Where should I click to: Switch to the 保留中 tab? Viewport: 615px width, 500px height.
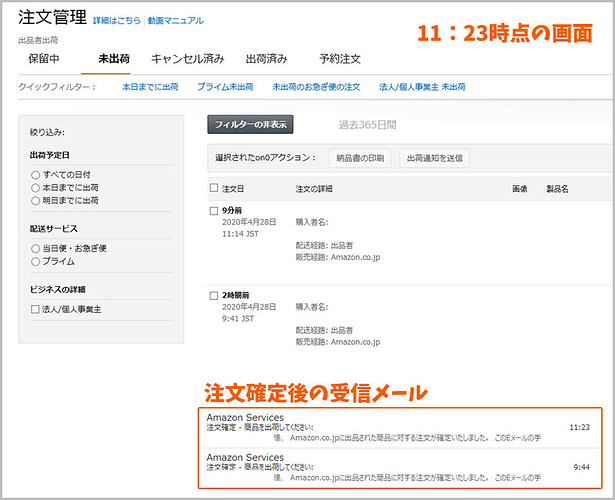pyautogui.click(x=44, y=59)
